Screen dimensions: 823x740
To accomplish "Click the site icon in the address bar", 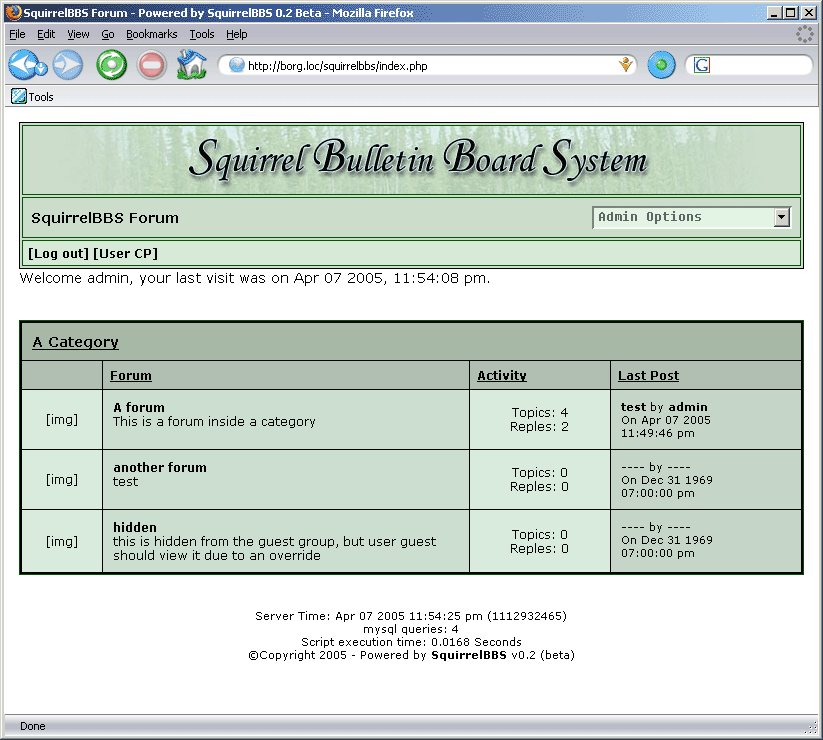I will pos(237,65).
